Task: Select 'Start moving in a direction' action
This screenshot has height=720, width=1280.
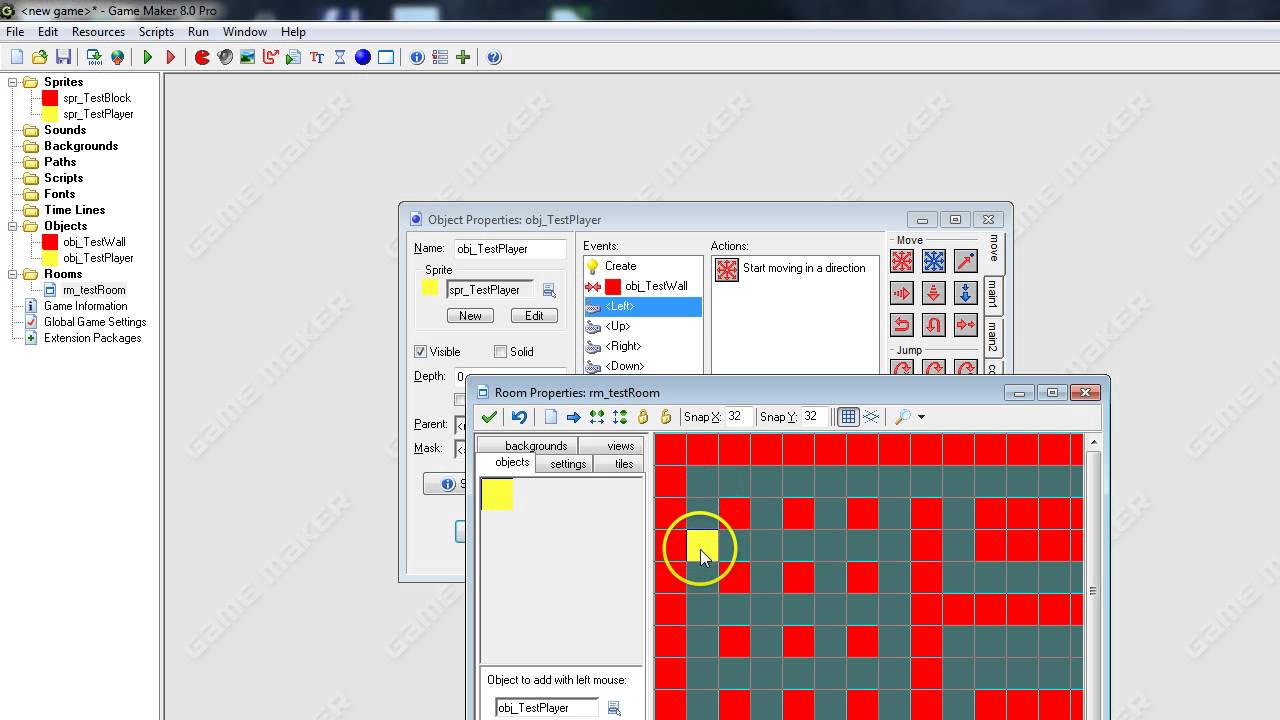Action: pyautogui.click(x=795, y=269)
